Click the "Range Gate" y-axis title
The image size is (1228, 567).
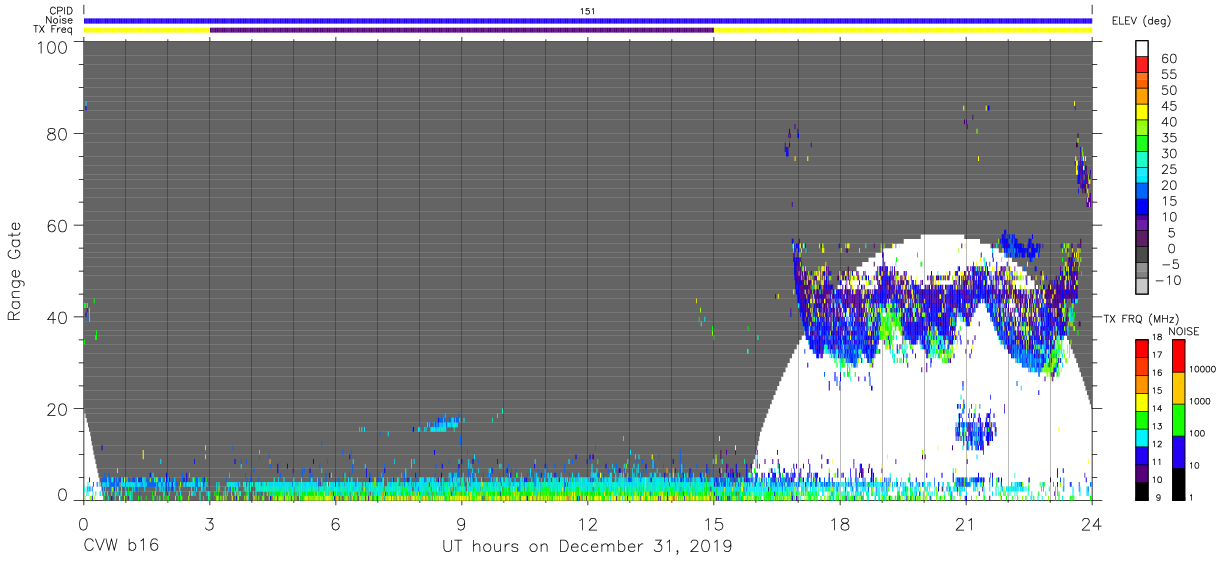[x=16, y=271]
